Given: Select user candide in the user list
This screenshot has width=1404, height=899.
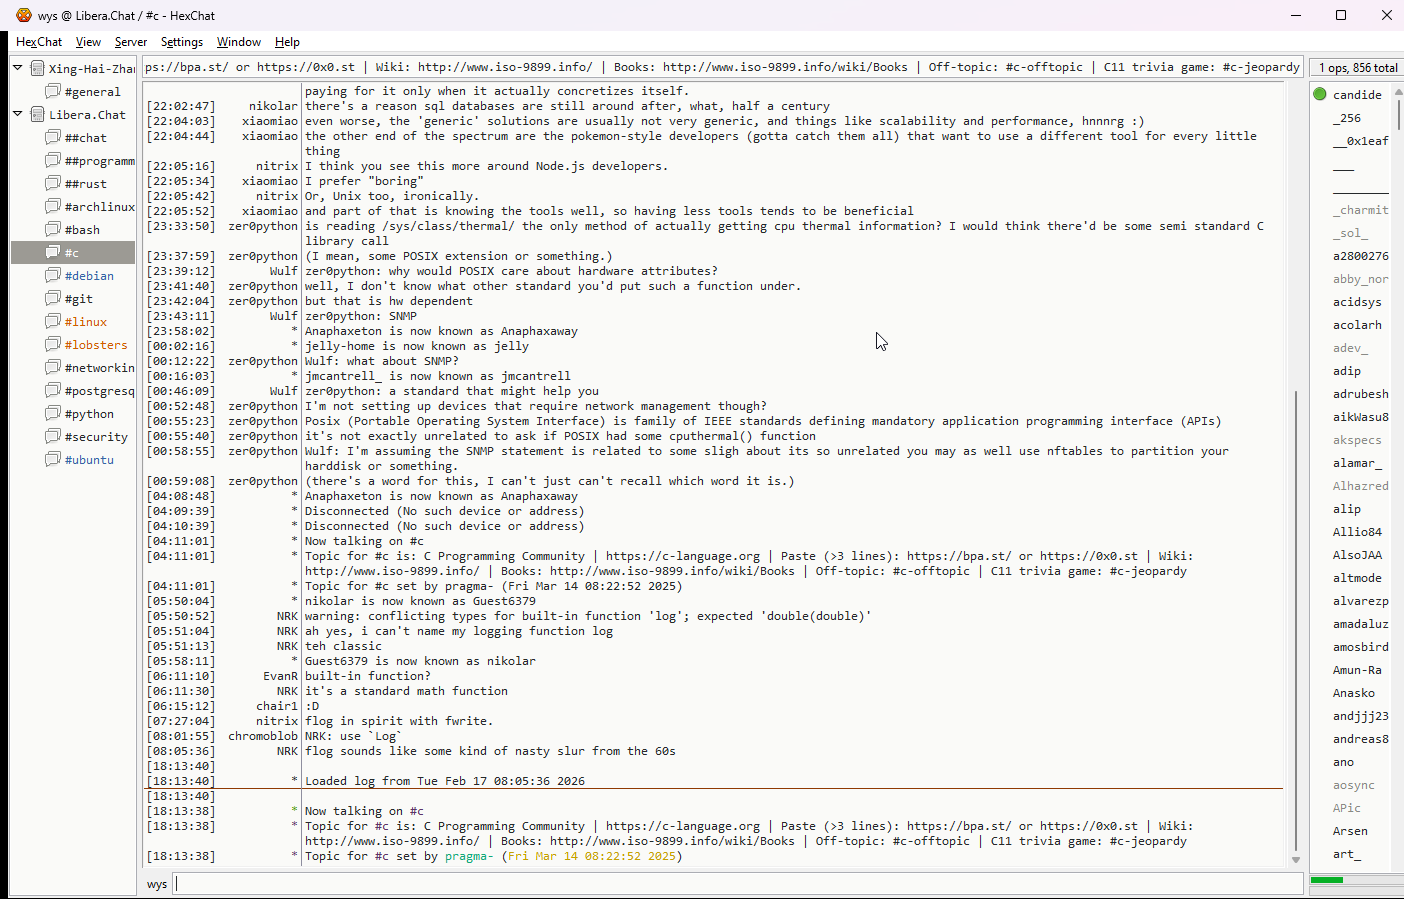Looking at the screenshot, I should (1357, 95).
